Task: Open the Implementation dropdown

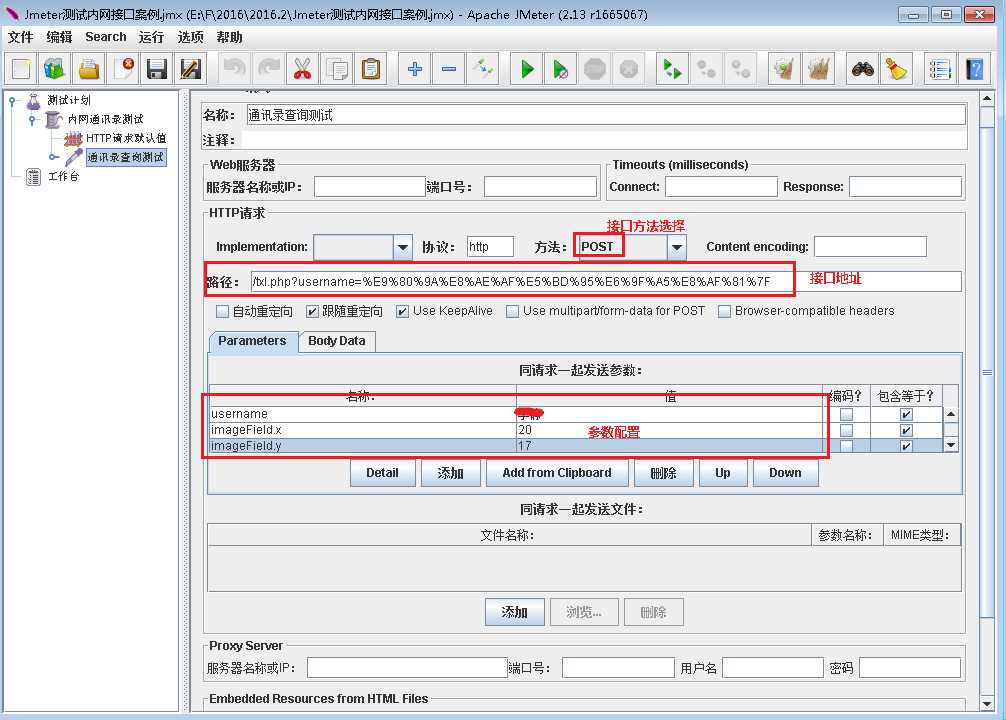Action: [402, 247]
